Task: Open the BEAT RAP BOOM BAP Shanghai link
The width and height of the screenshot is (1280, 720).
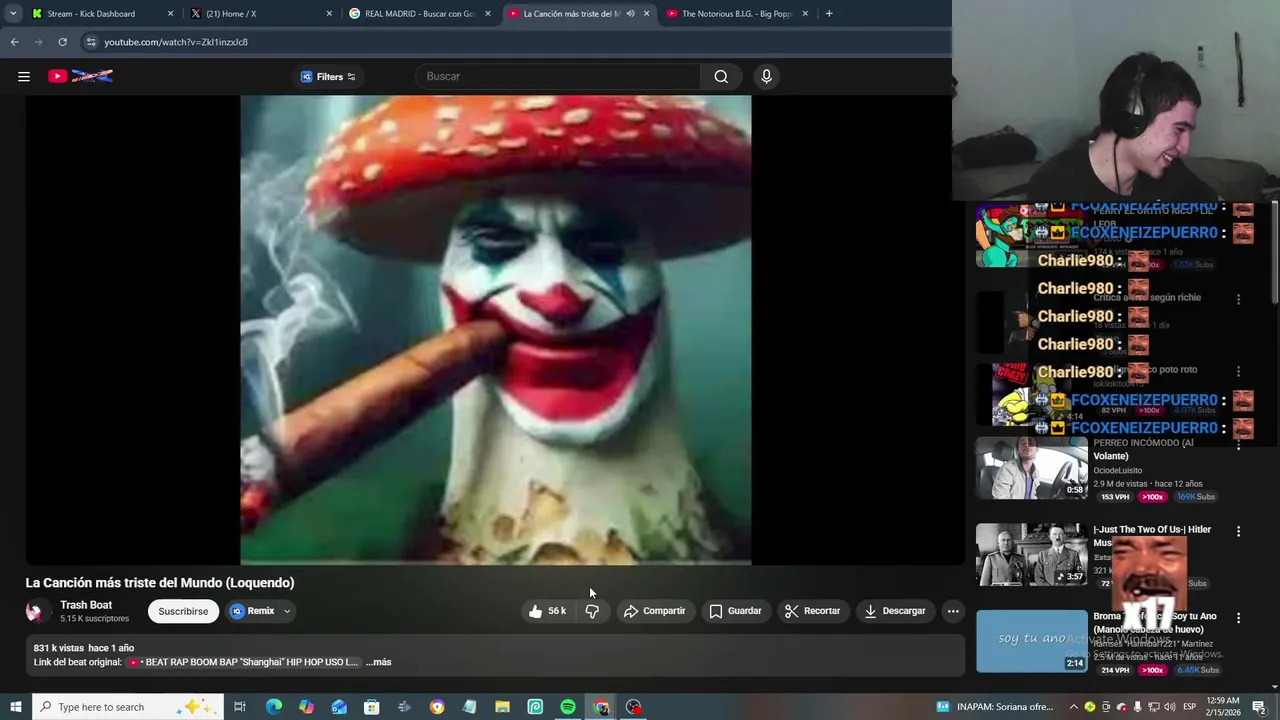Action: [x=244, y=662]
